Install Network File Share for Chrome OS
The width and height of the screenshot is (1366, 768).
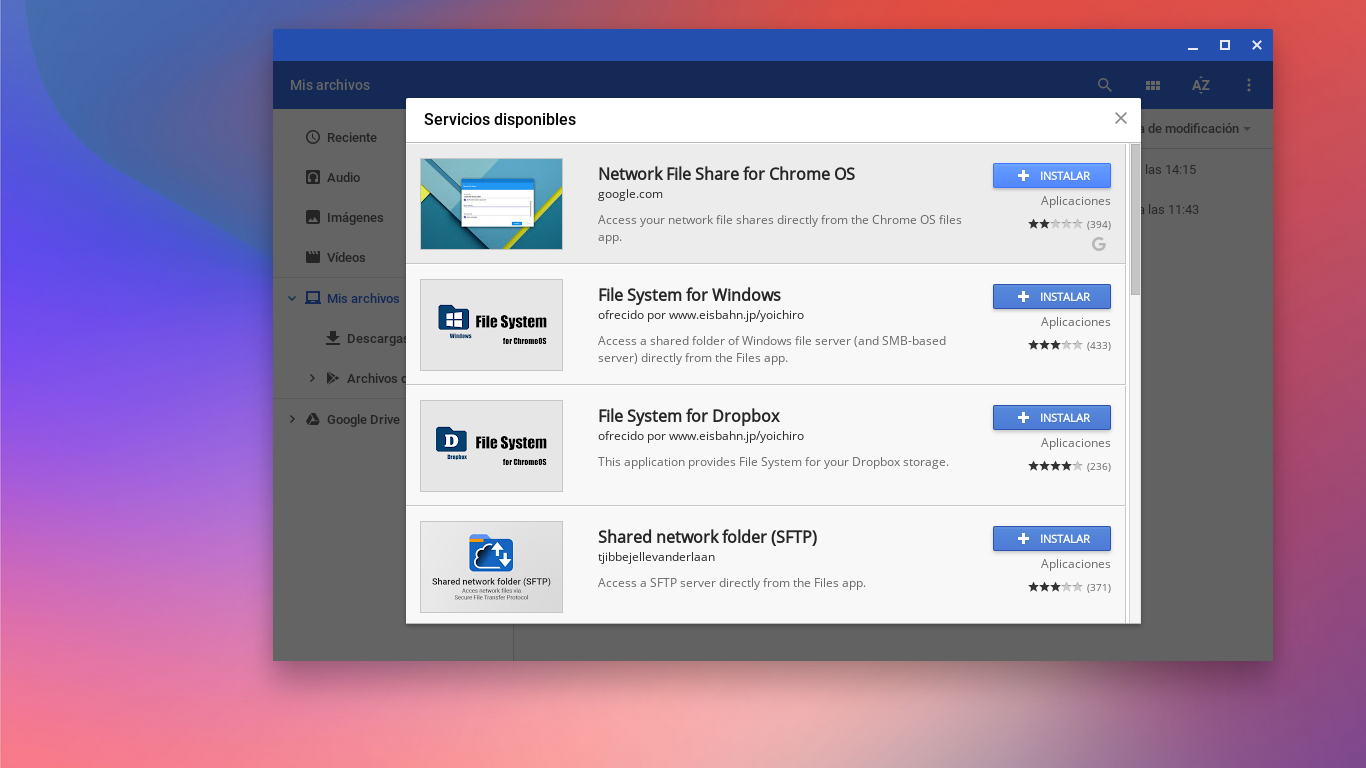[1051, 175]
